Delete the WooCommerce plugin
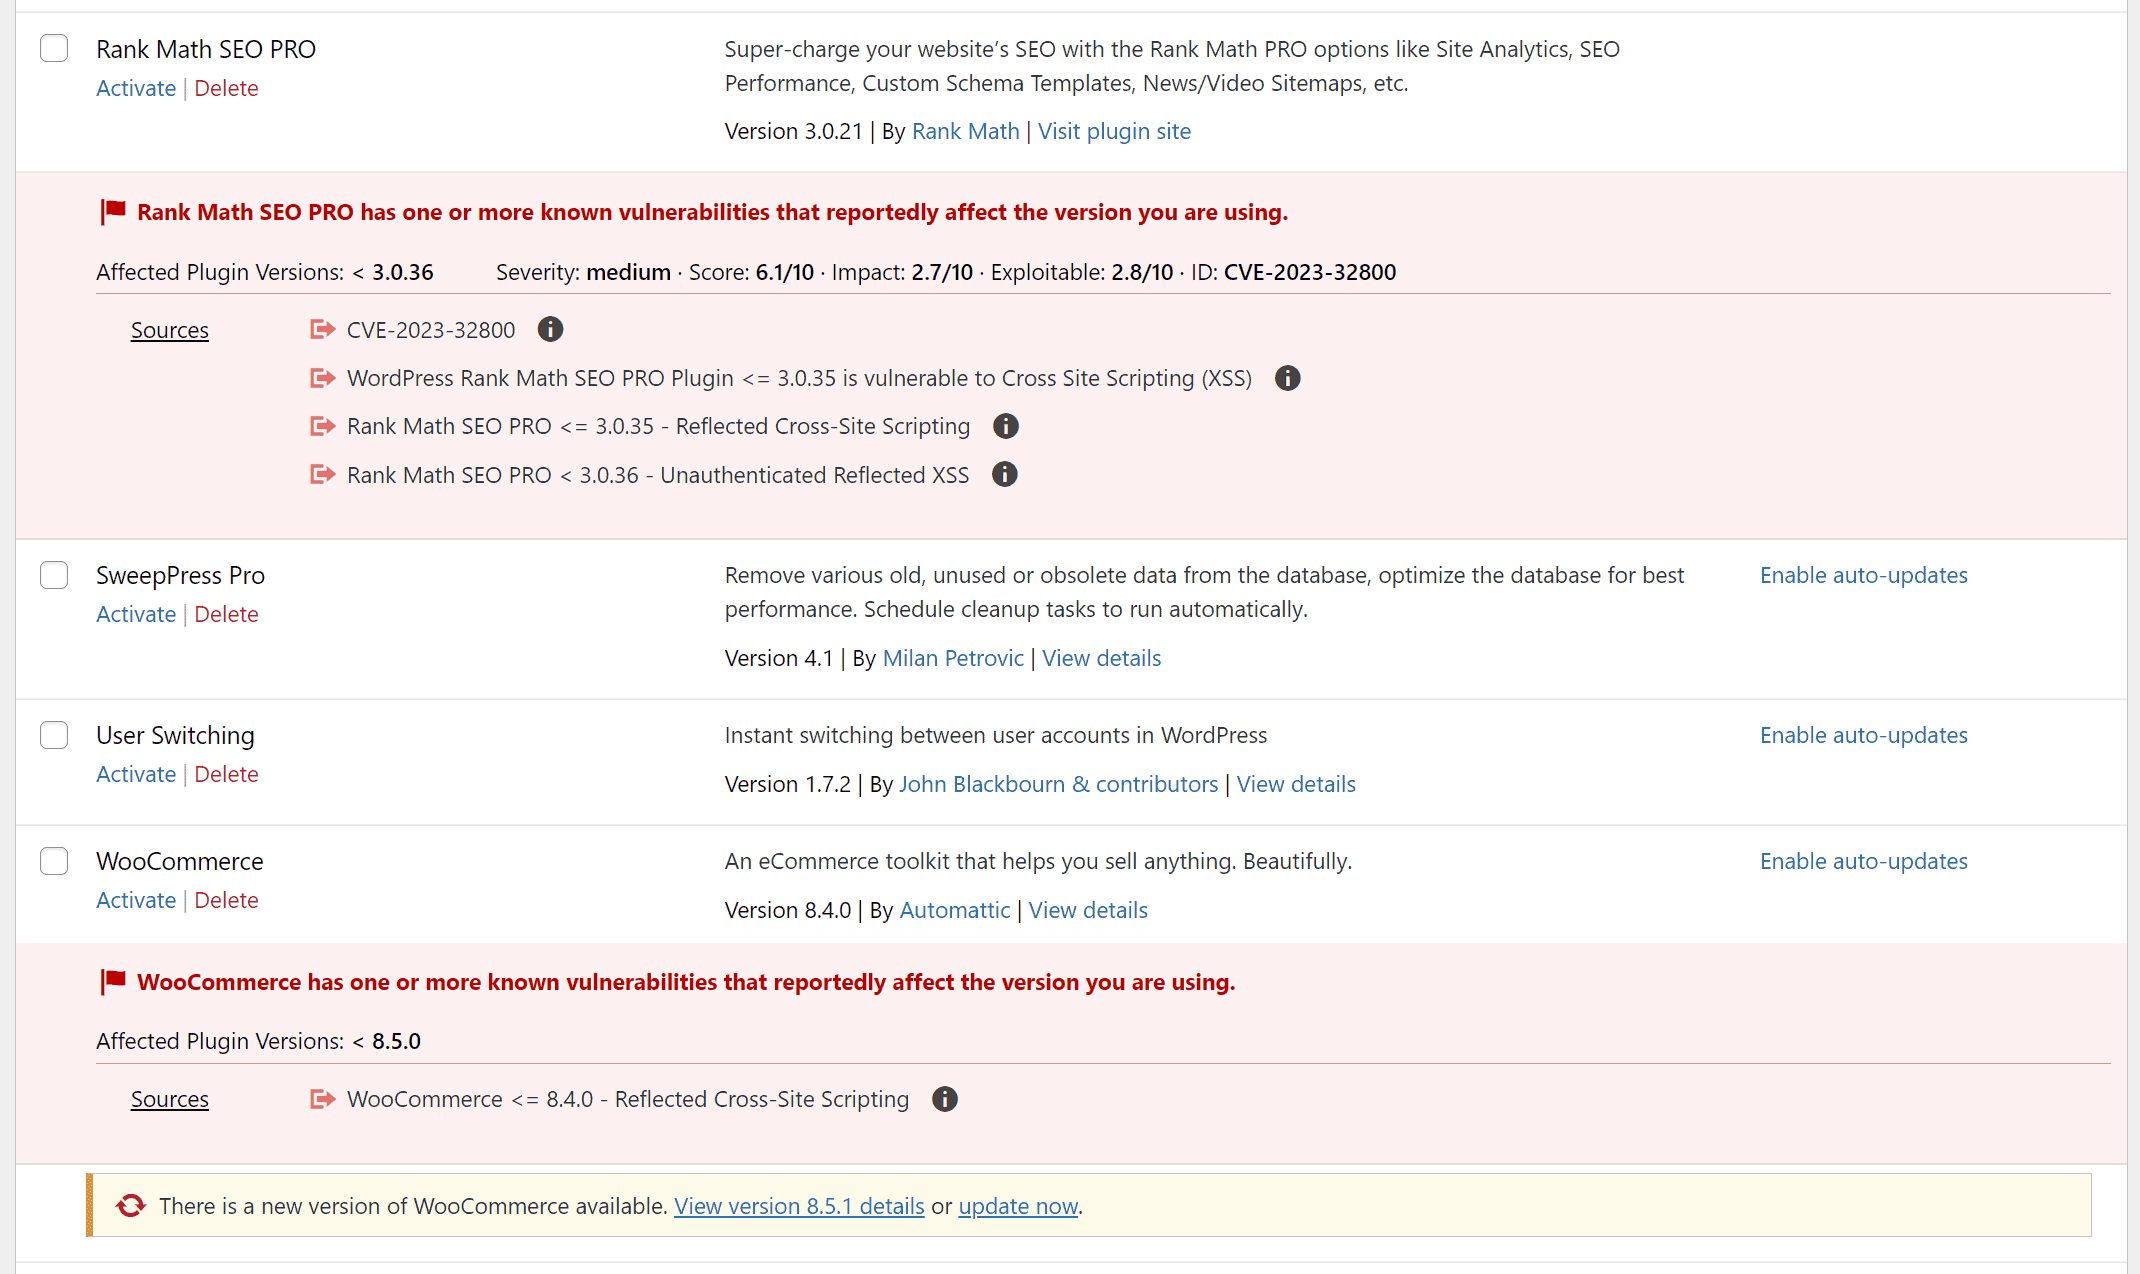2140x1274 pixels. click(226, 900)
